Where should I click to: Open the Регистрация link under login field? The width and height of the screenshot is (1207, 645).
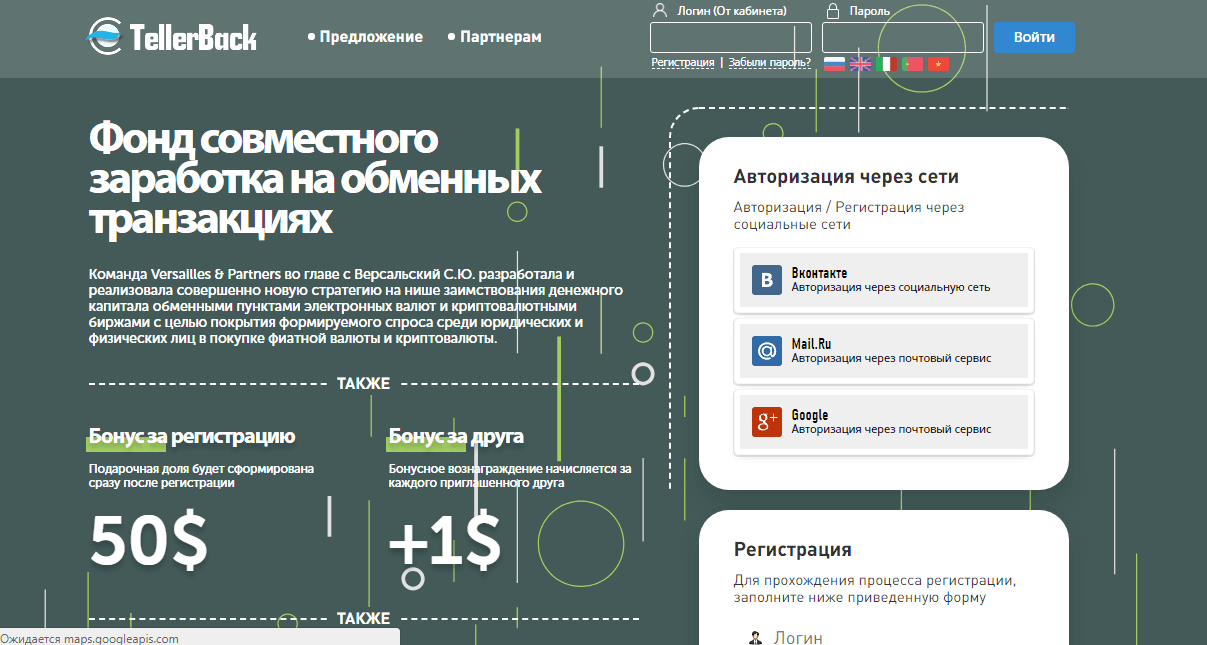pos(682,62)
